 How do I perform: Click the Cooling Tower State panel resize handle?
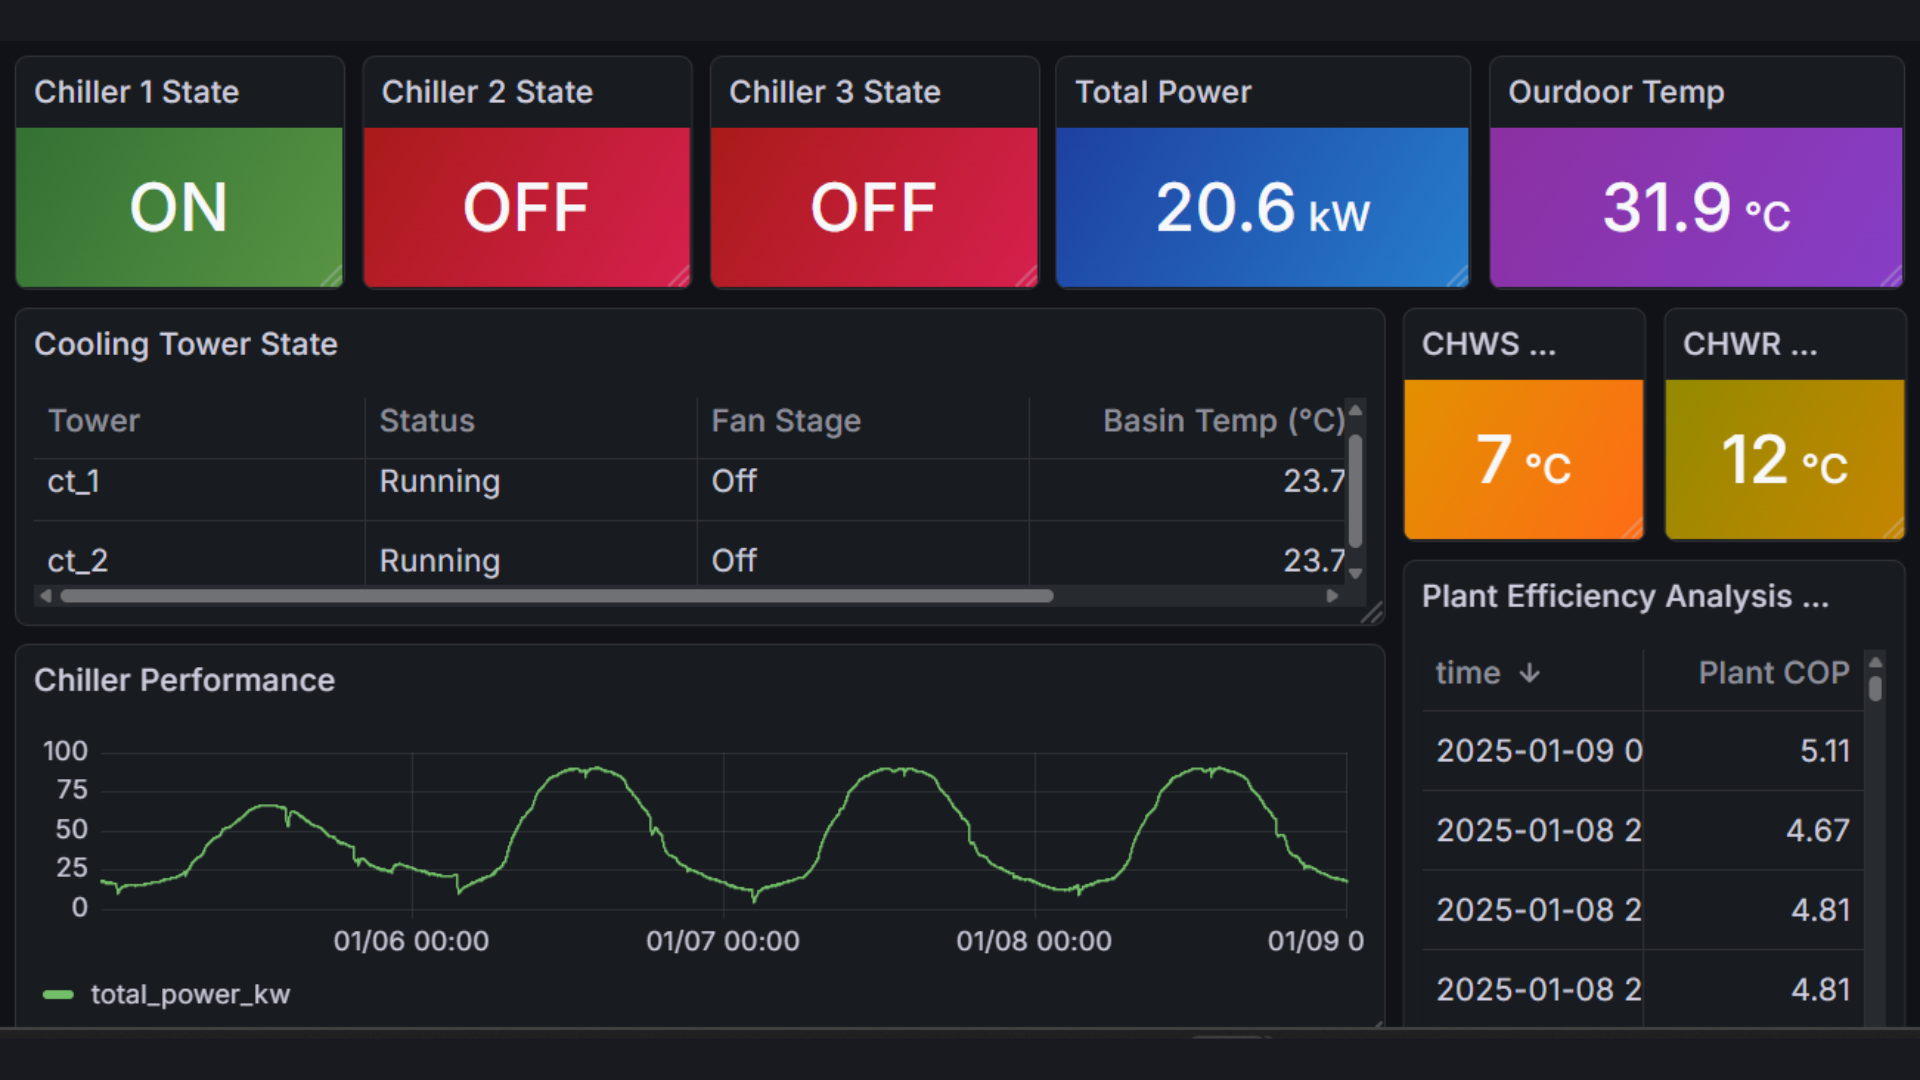tap(1374, 614)
